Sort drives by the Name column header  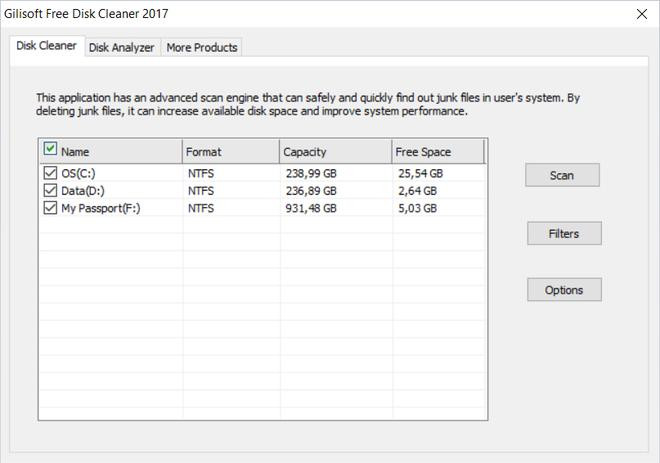point(120,152)
